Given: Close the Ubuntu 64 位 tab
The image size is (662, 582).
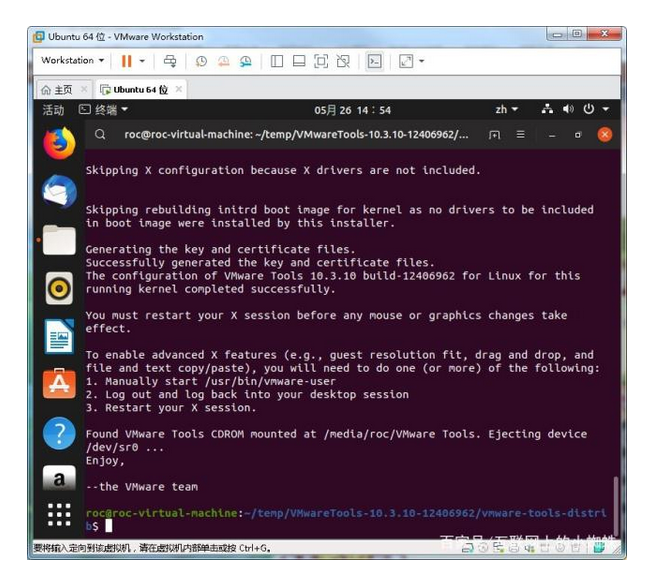Looking at the screenshot, I should tap(179, 89).
